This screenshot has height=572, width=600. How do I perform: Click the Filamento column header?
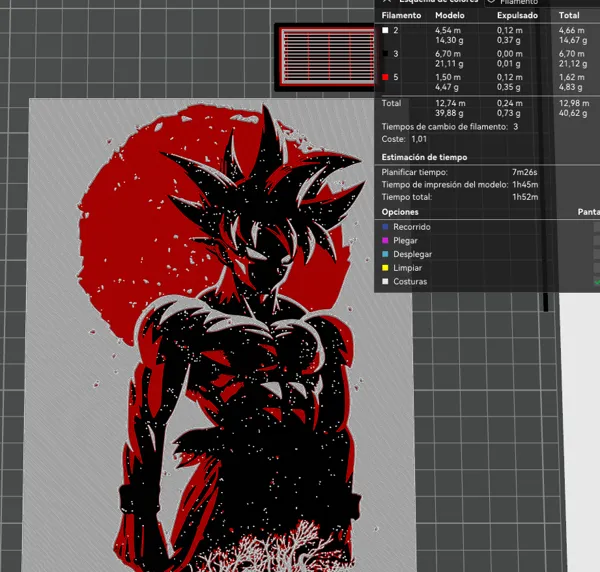click(x=401, y=15)
